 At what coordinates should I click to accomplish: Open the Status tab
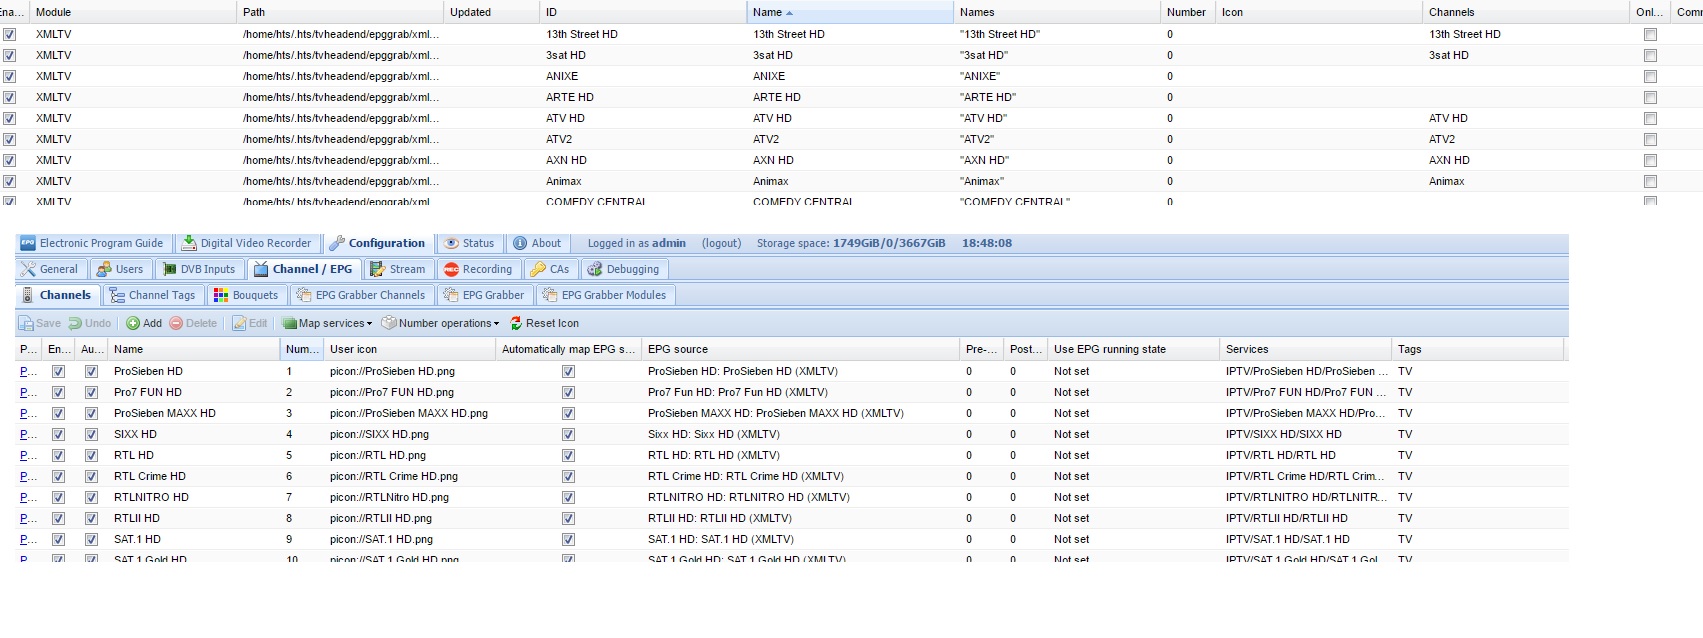click(469, 243)
